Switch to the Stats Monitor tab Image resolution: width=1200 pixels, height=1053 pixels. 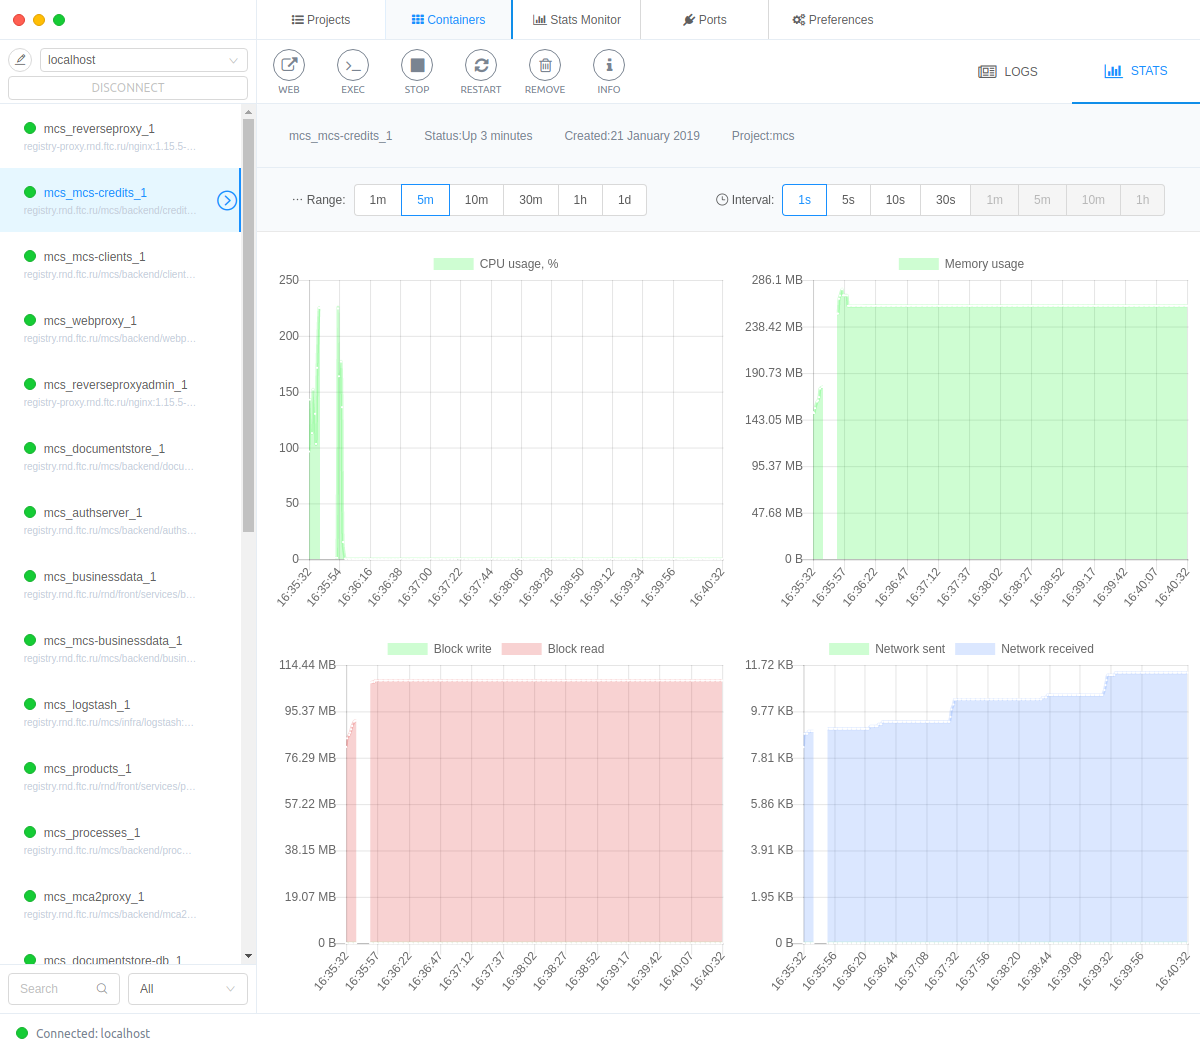point(577,20)
